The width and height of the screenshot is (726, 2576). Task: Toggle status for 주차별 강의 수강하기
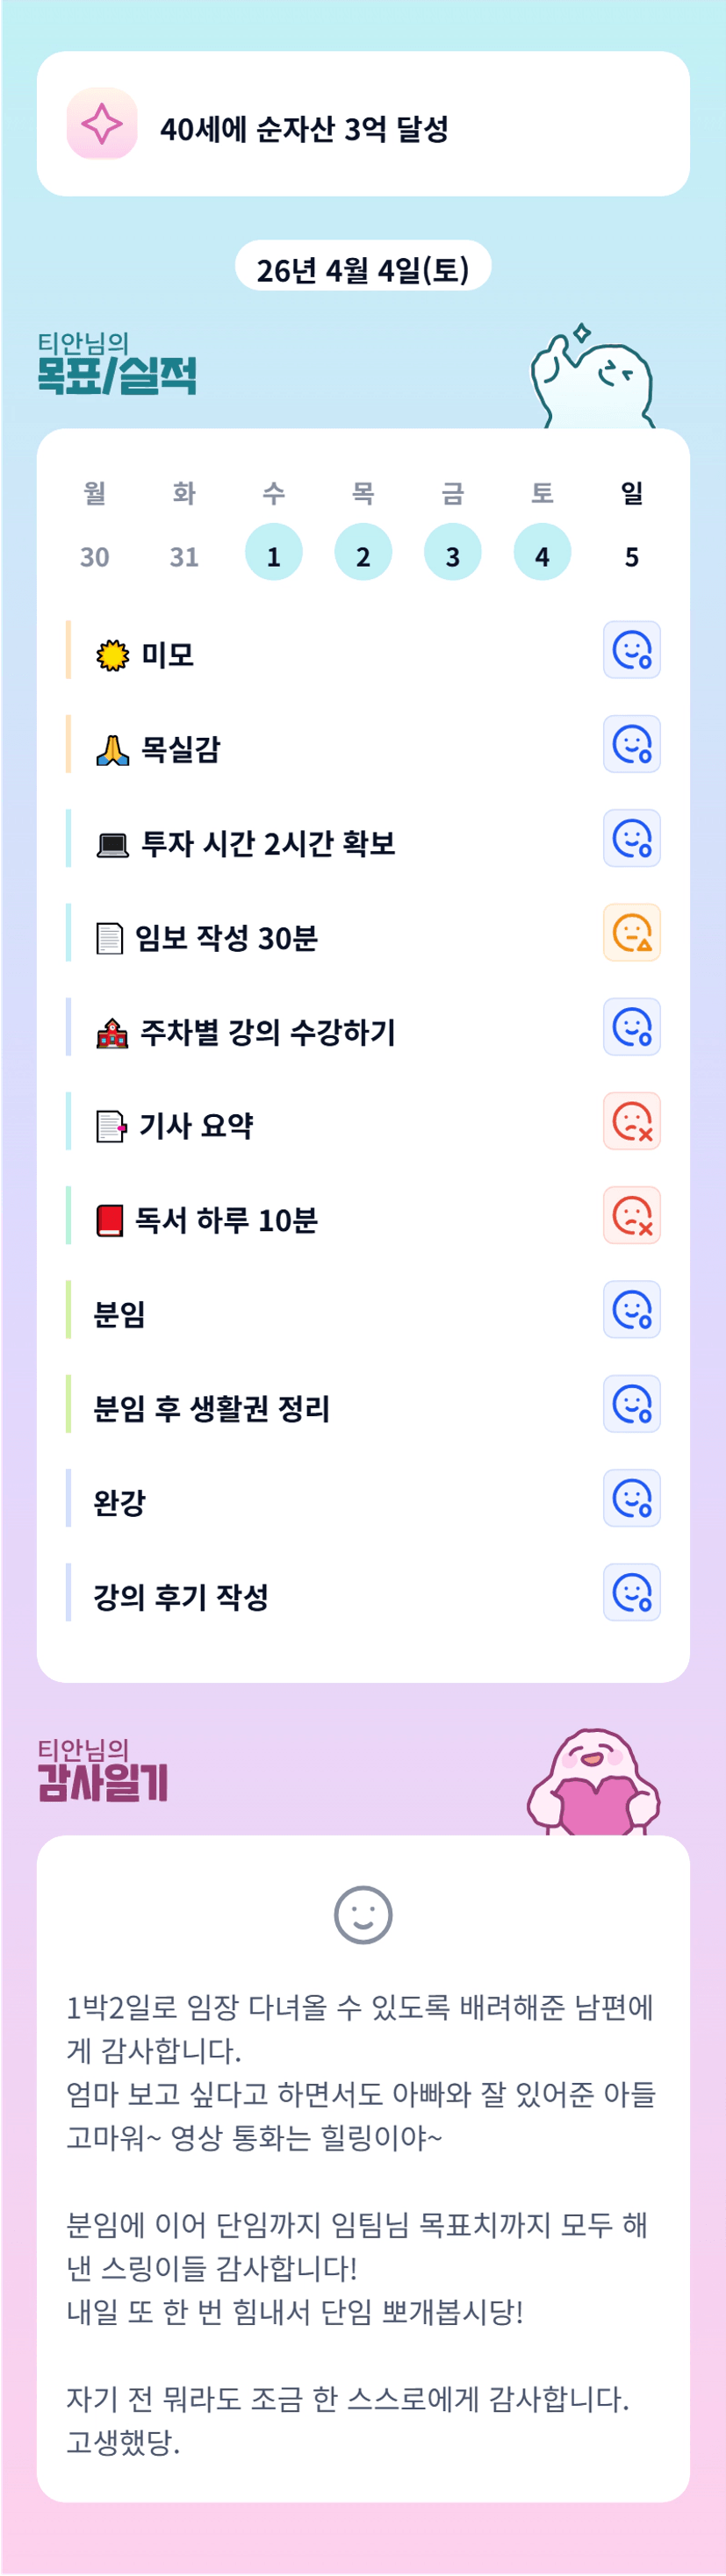click(x=631, y=1027)
